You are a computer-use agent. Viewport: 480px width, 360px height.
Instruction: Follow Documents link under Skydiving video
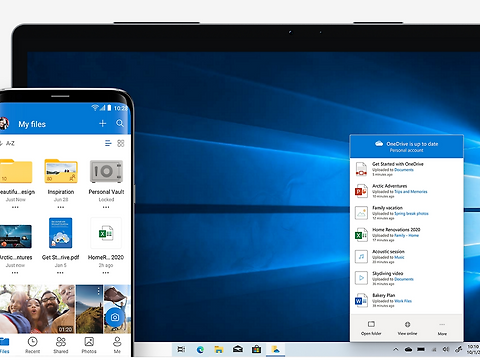[404, 279]
